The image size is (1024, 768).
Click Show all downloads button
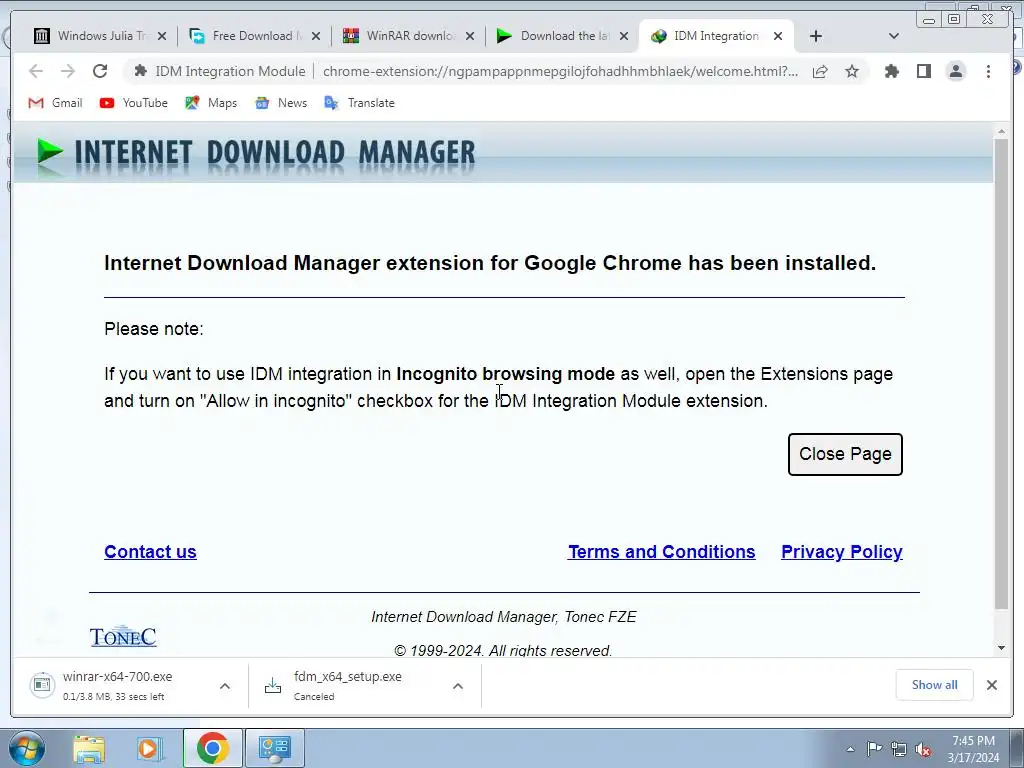coord(935,684)
